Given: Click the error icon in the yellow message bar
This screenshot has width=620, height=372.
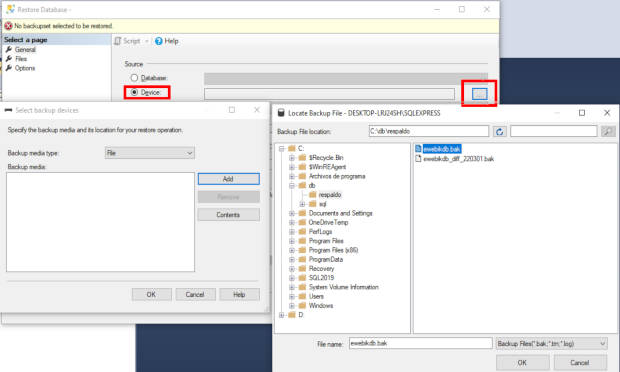Looking at the screenshot, I should (x=8, y=26).
